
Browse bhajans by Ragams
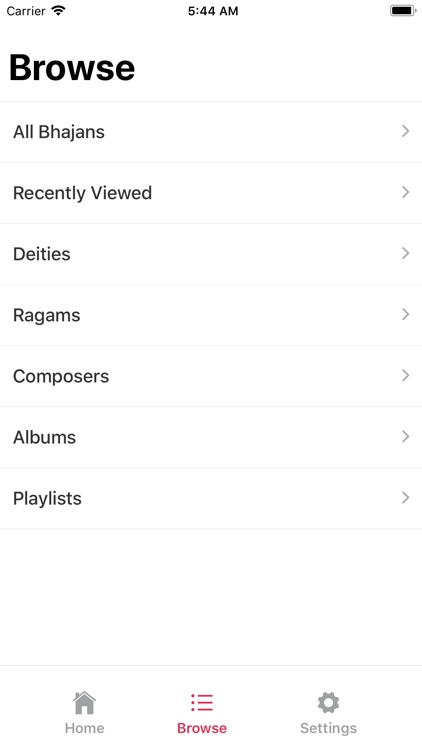point(211,315)
